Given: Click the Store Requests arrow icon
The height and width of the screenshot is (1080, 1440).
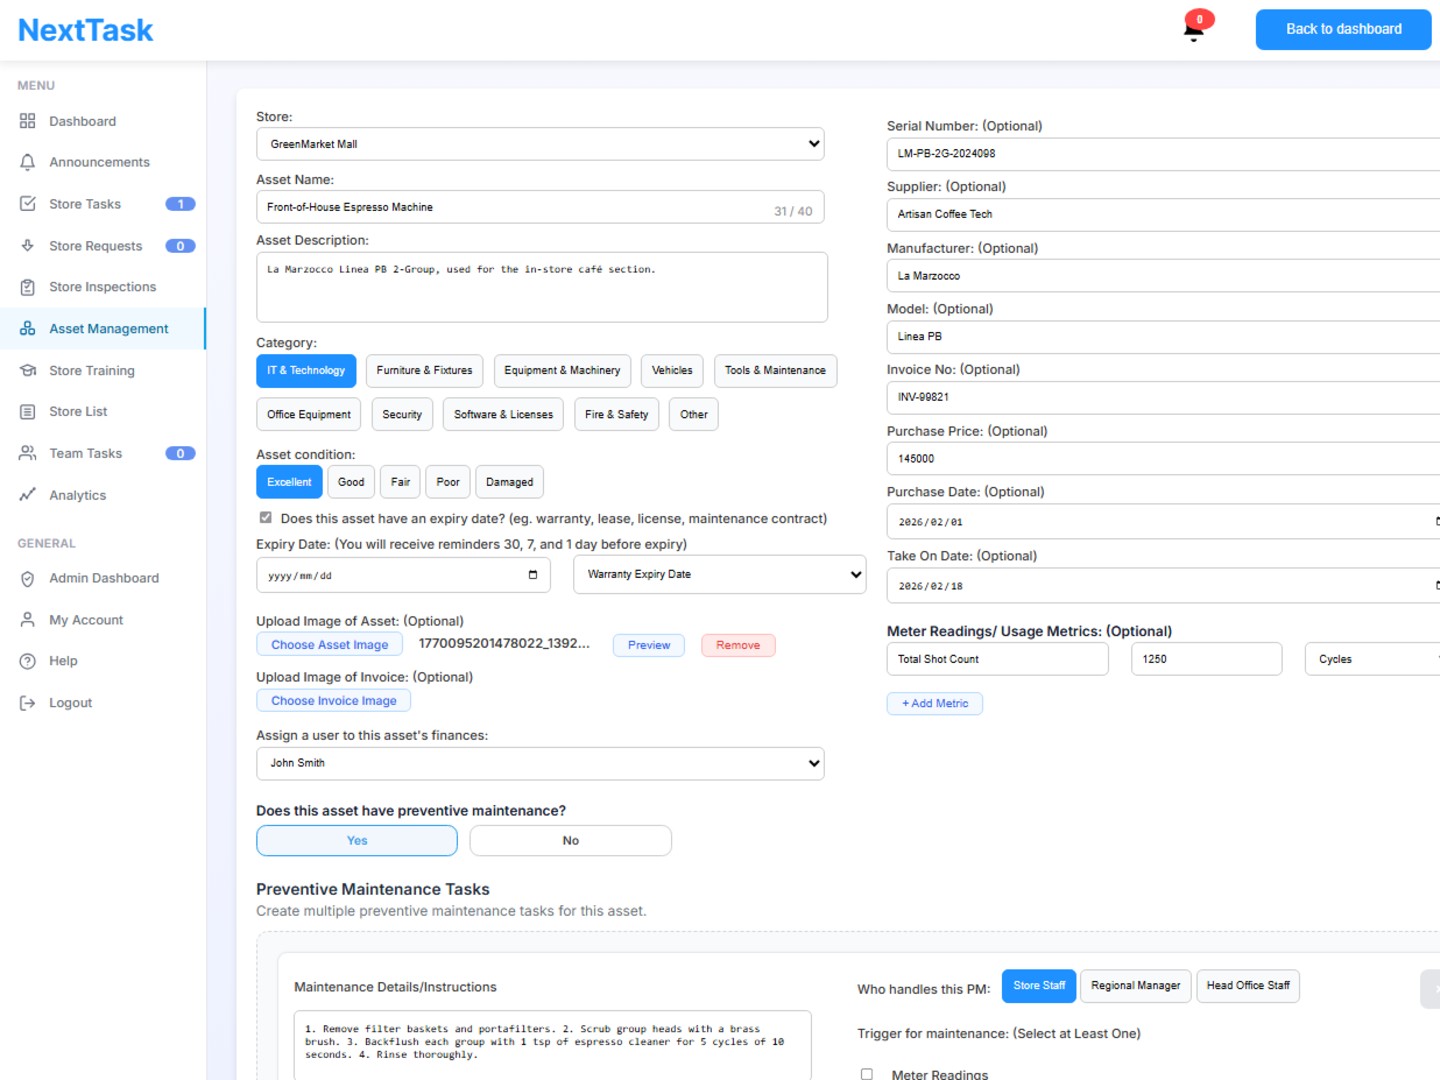Looking at the screenshot, I should click(27, 246).
